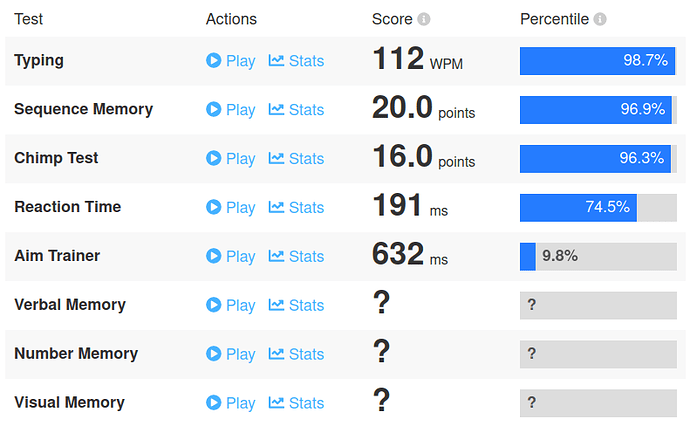View Stats for Sequence Memory
Screen dimensions: 690x432
point(296,109)
